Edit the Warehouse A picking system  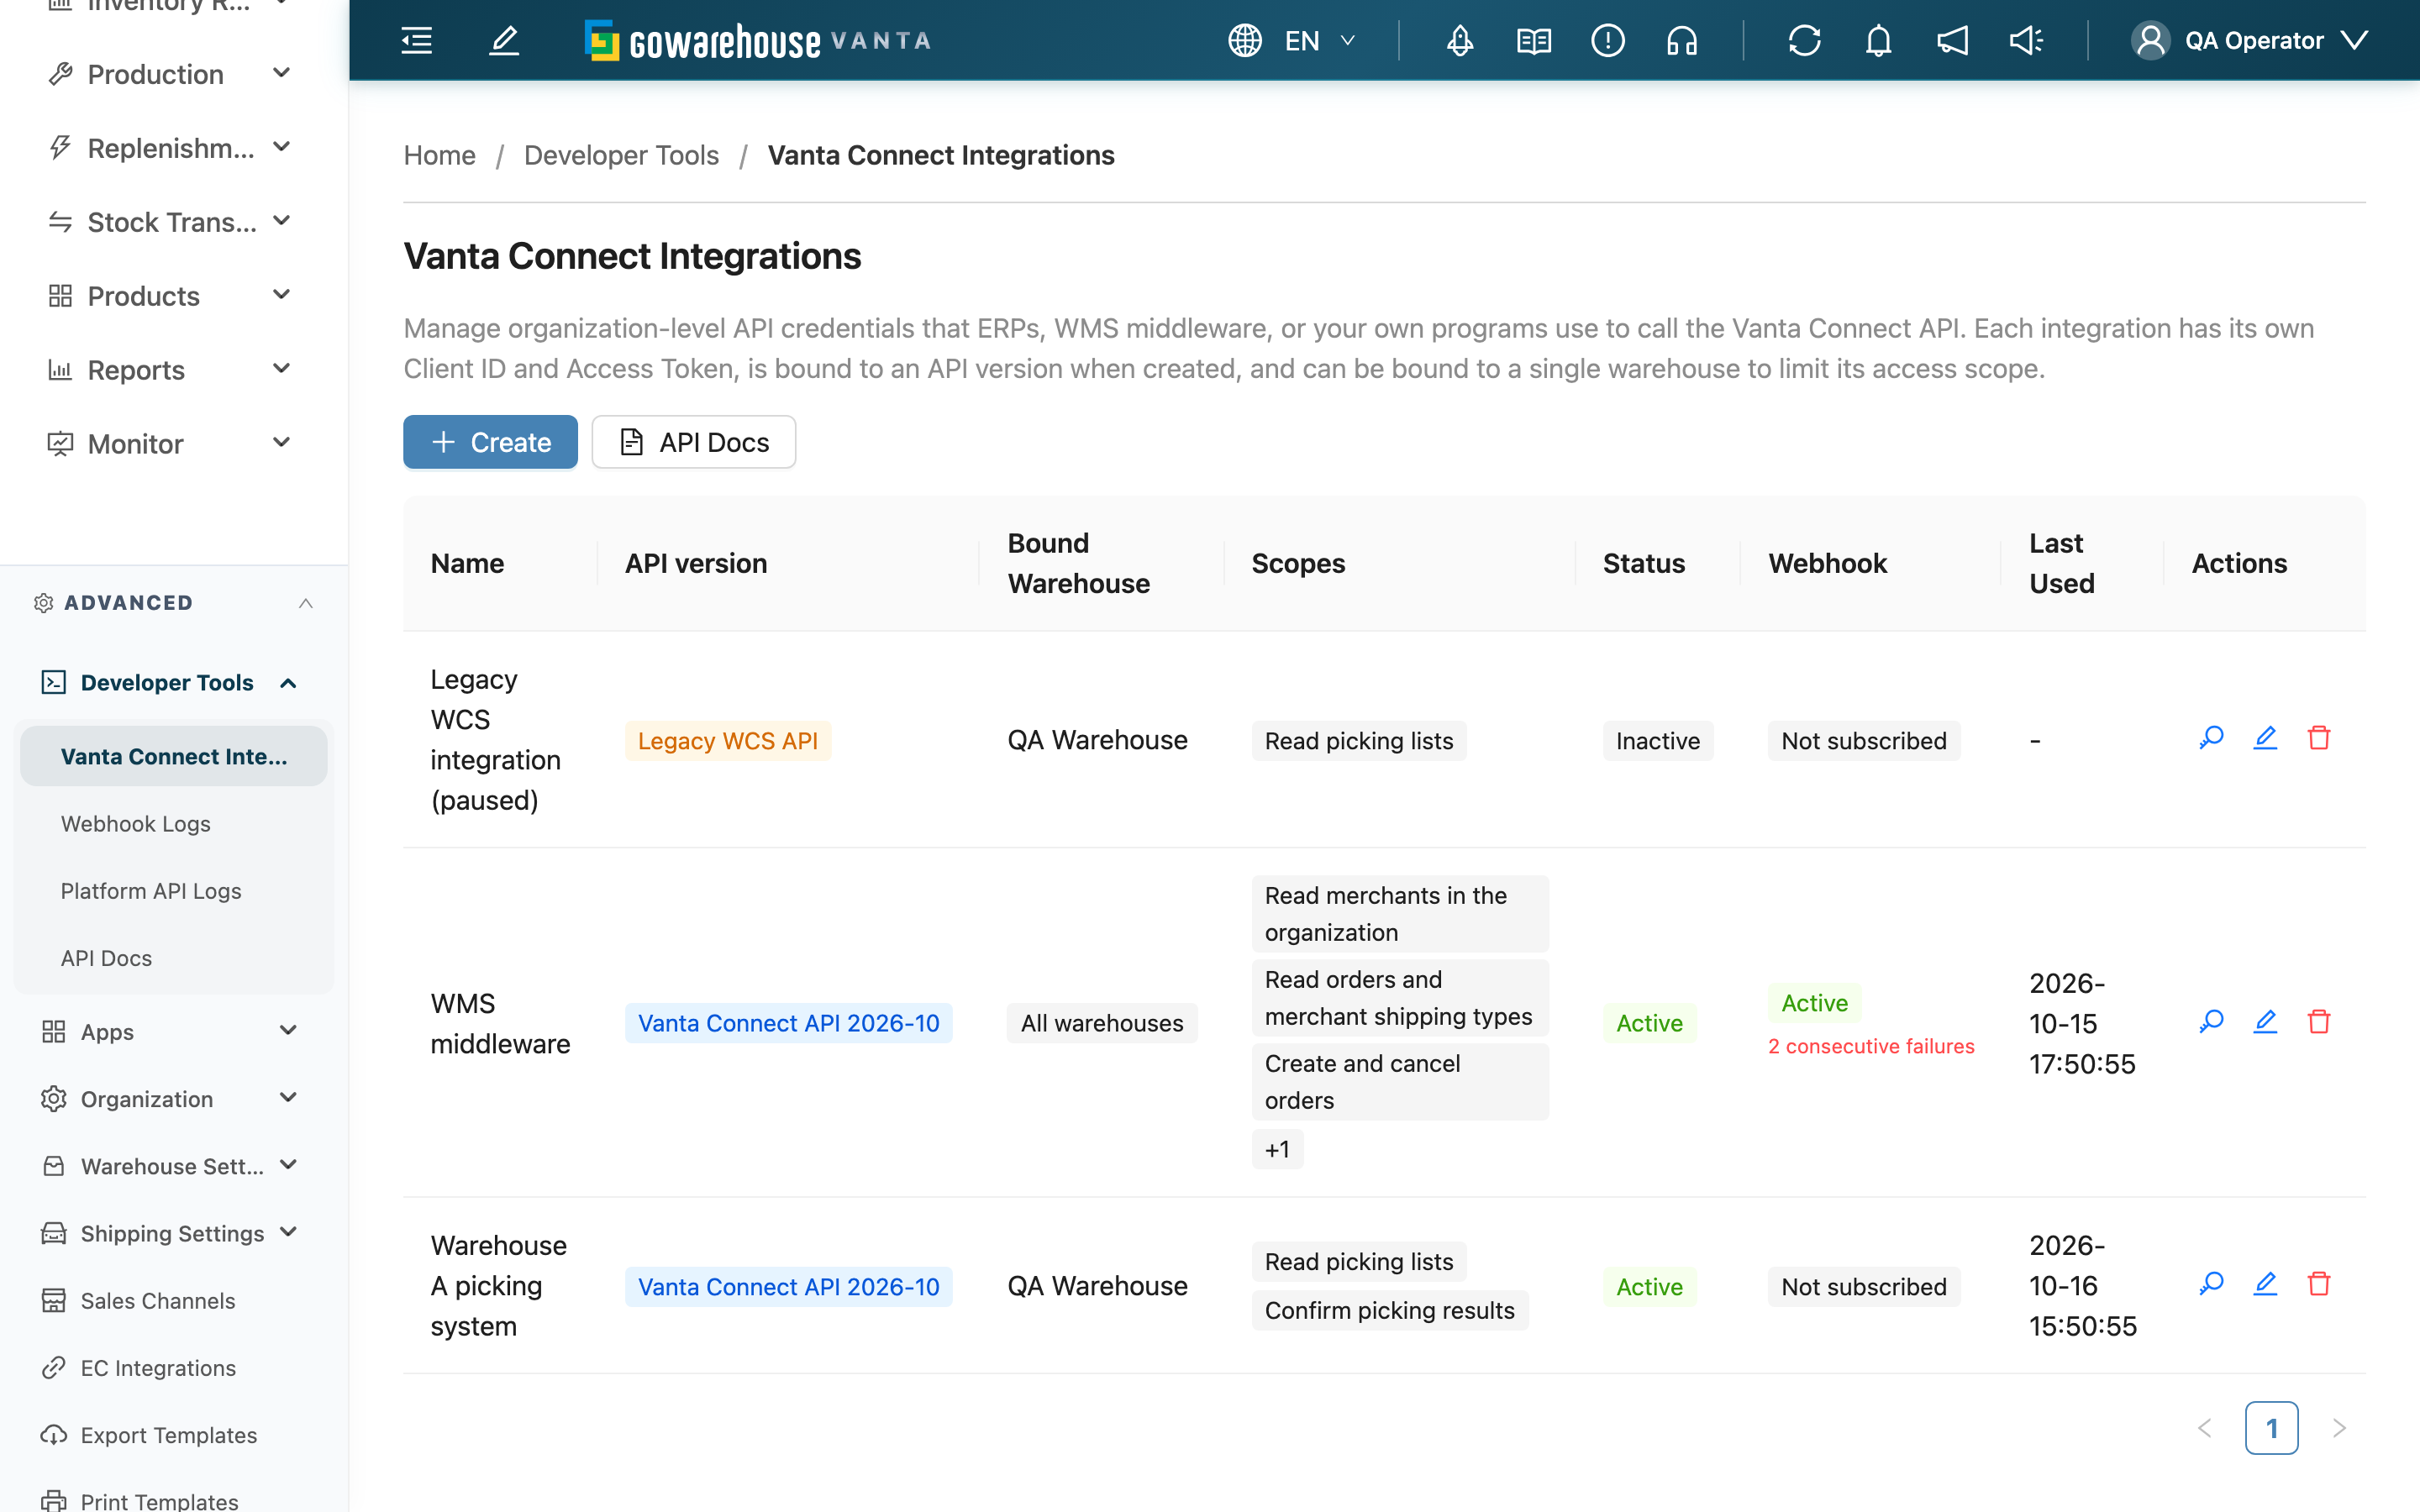pyautogui.click(x=2265, y=1284)
